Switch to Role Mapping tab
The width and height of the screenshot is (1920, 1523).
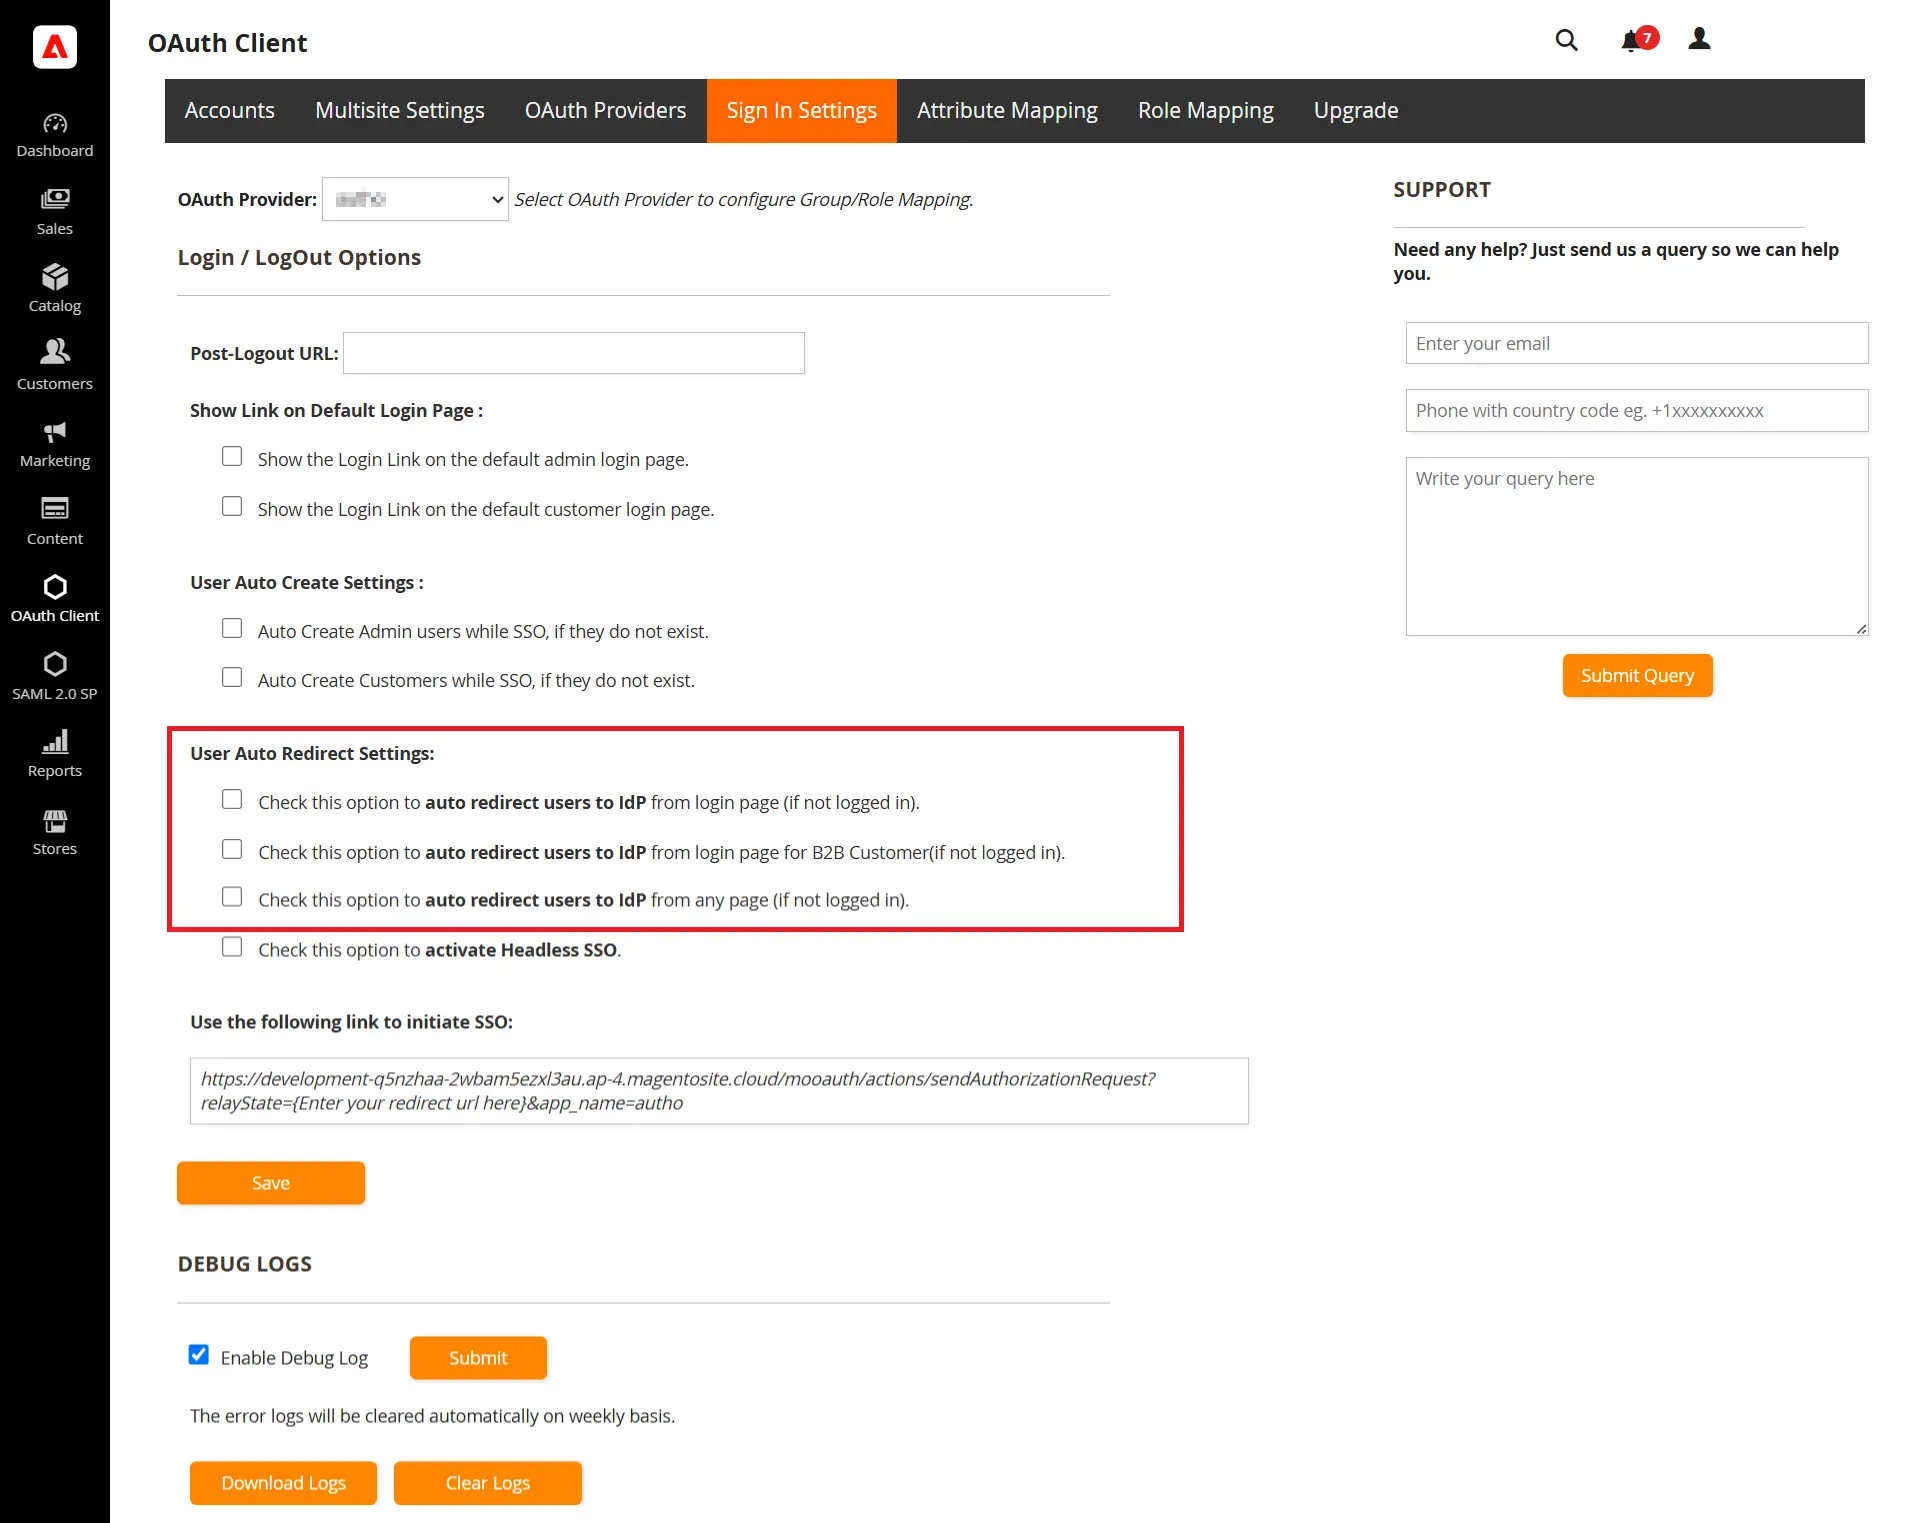tap(1206, 111)
